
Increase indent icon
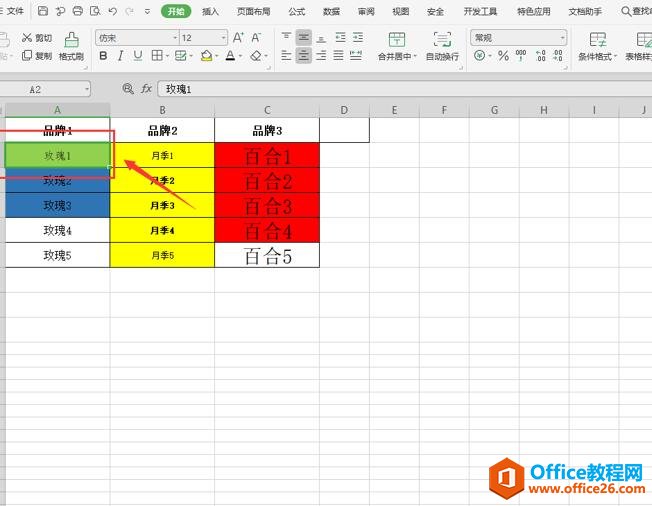point(358,38)
